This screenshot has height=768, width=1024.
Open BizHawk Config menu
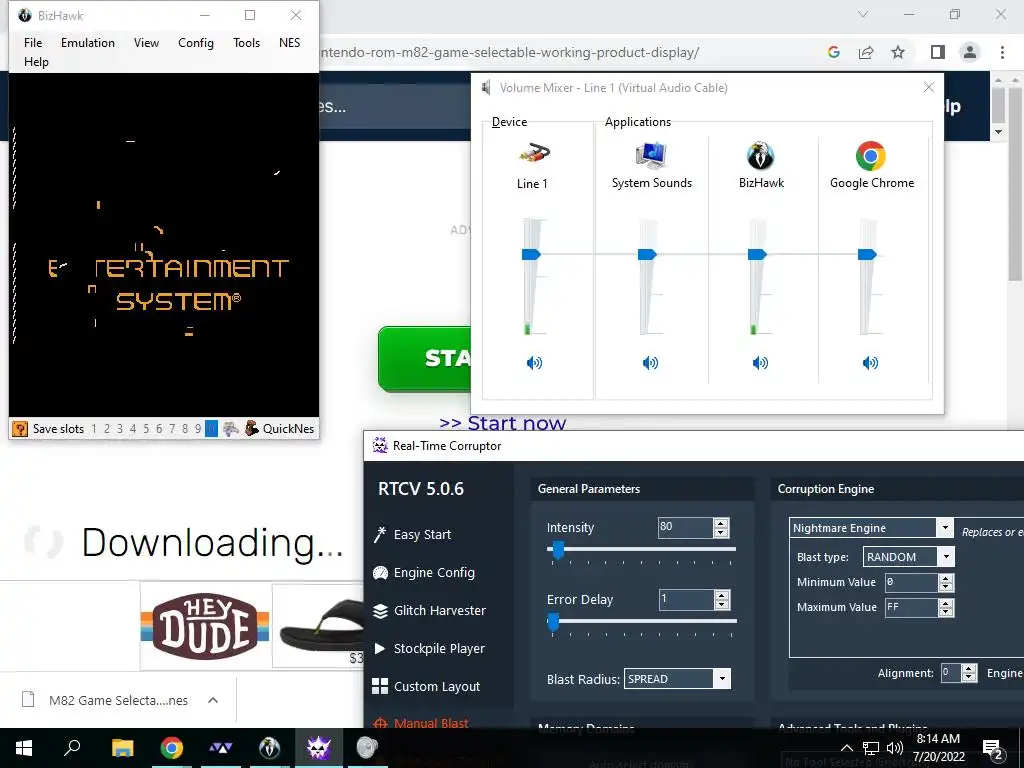point(196,42)
